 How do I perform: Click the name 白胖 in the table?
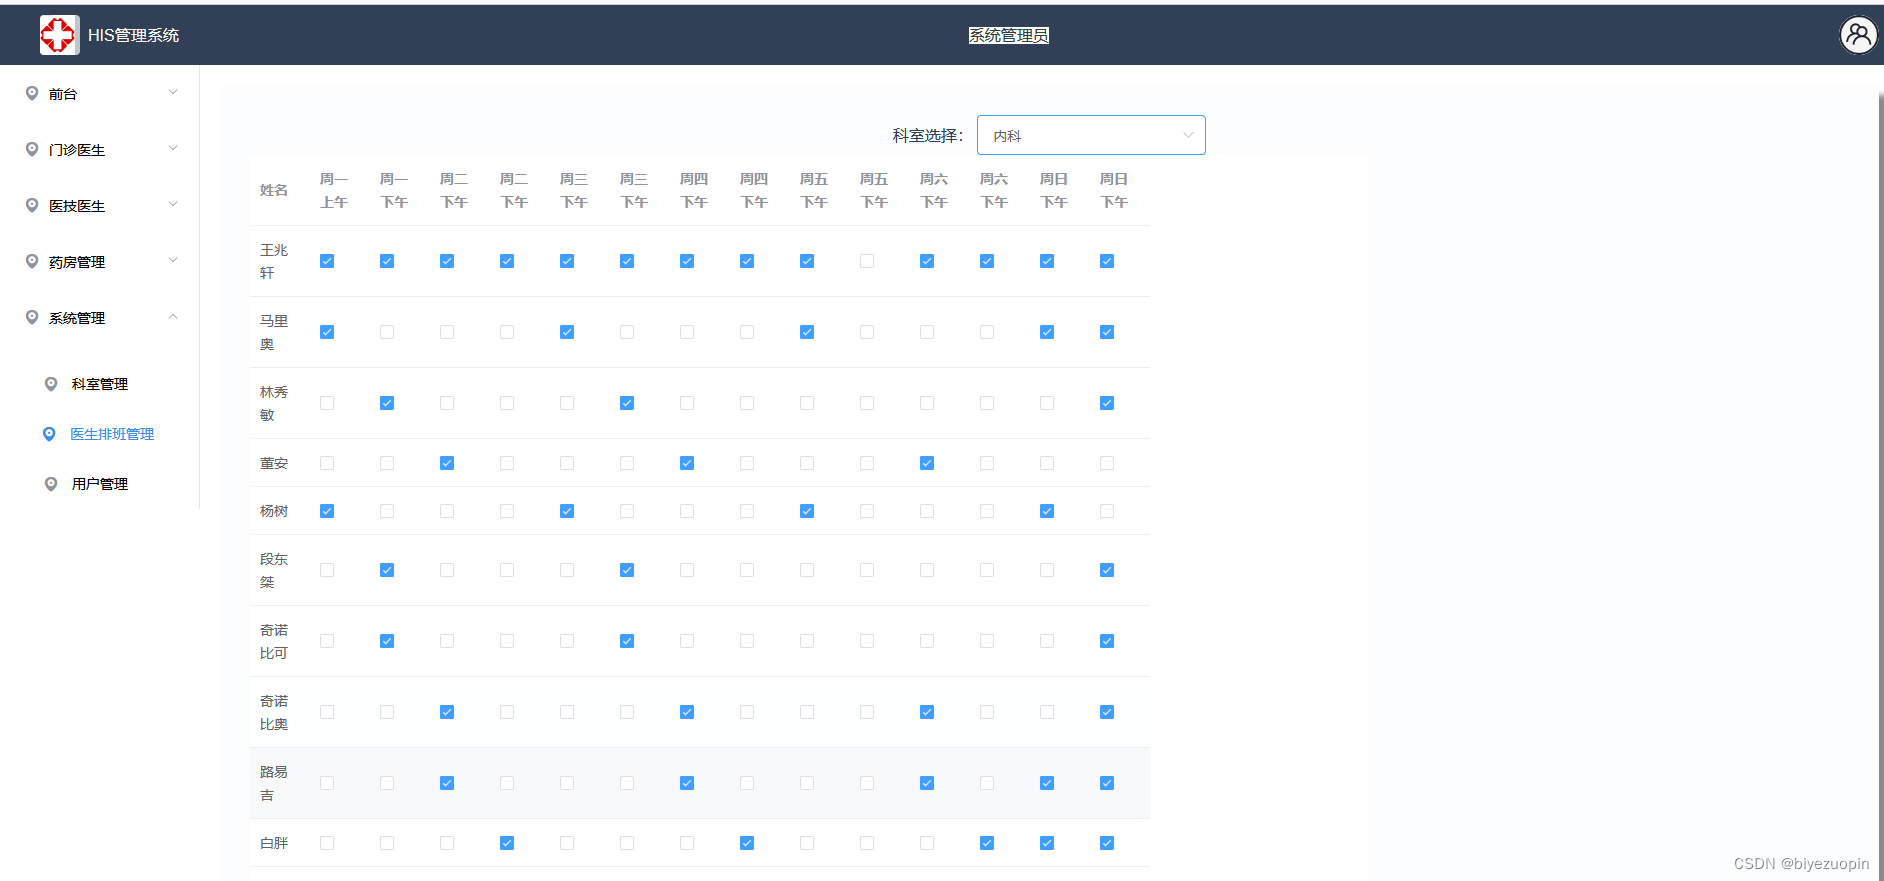(274, 843)
